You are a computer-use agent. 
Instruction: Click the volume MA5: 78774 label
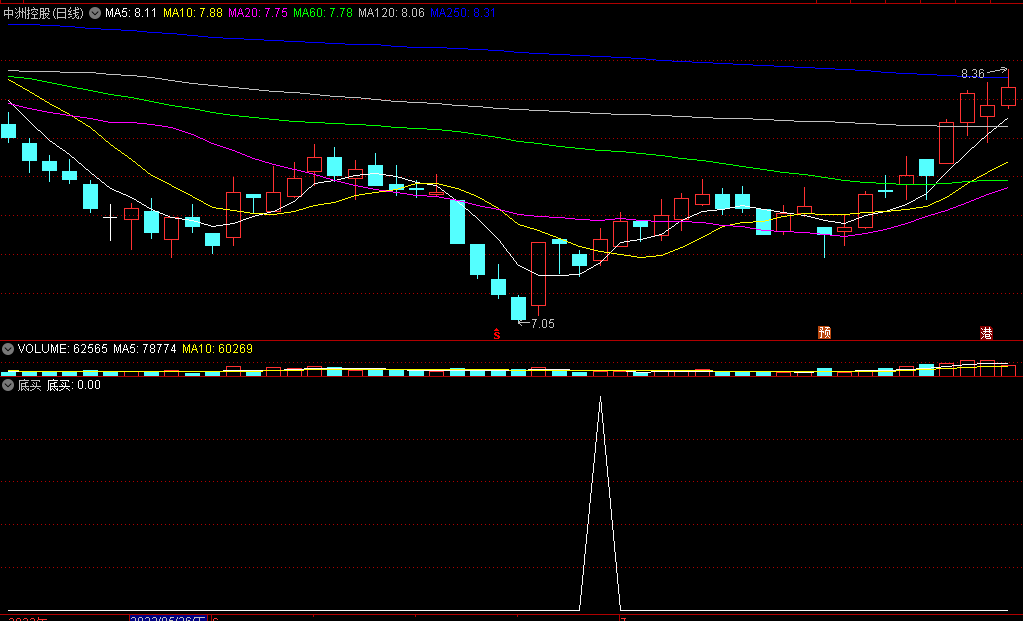[145, 349]
